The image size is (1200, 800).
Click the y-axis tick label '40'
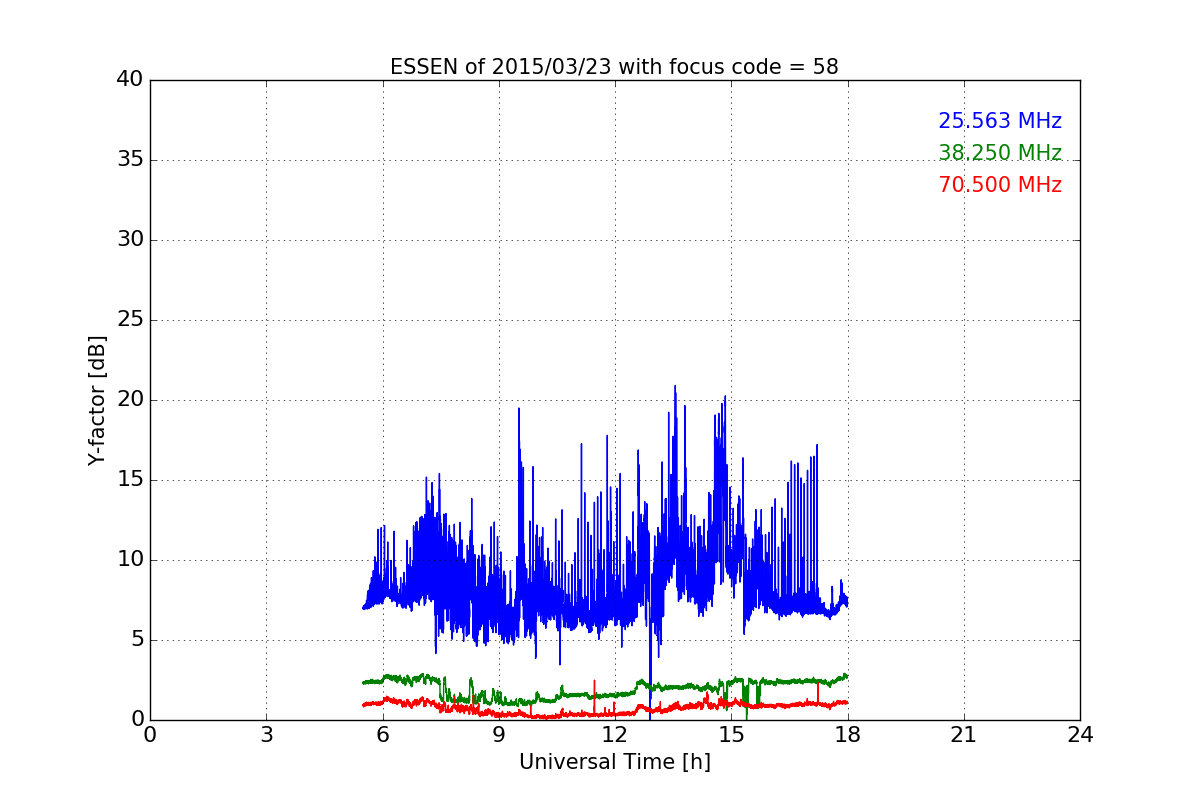pyautogui.click(x=130, y=80)
